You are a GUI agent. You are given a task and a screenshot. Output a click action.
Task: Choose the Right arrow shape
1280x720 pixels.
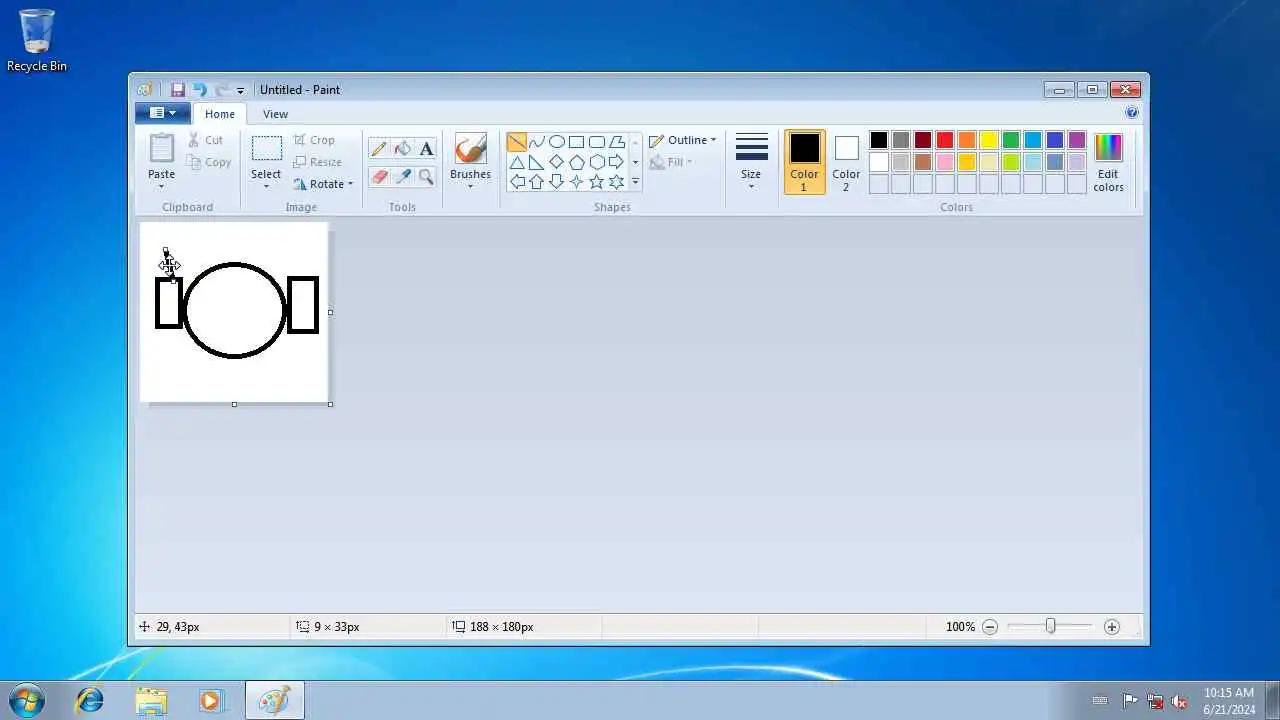tap(617, 162)
